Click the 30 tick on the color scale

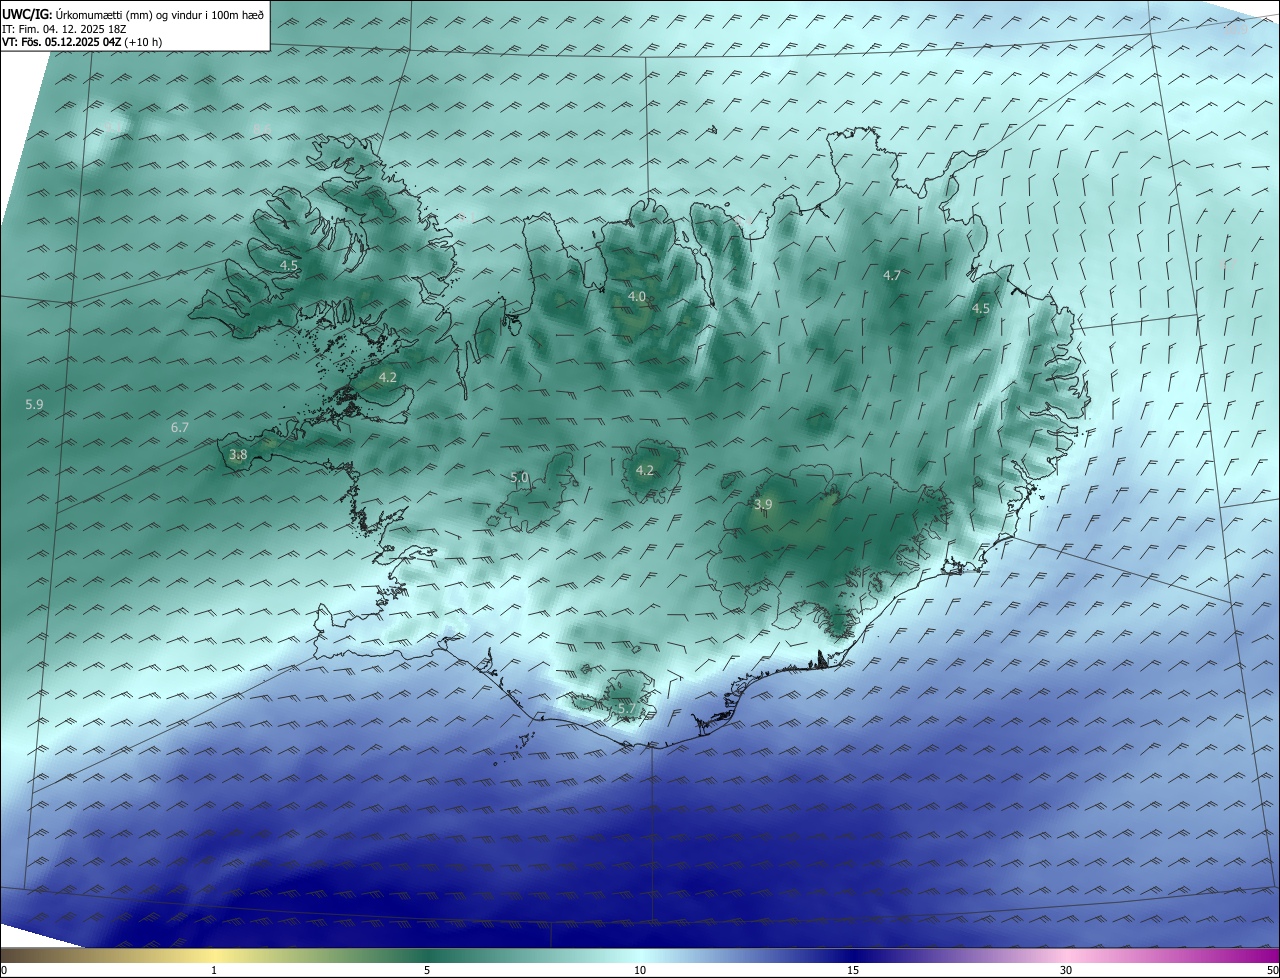pyautogui.click(x=1066, y=970)
